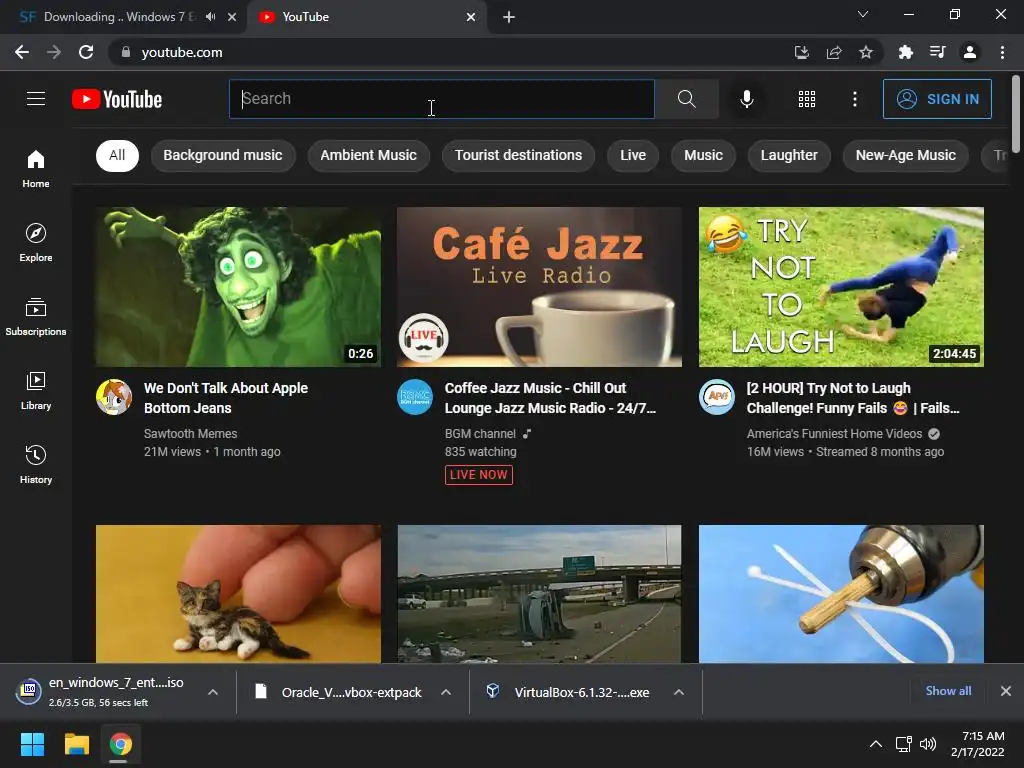The height and width of the screenshot is (768, 1024).
Task: Open Chrome's three-dot menu
Action: click(x=1002, y=52)
